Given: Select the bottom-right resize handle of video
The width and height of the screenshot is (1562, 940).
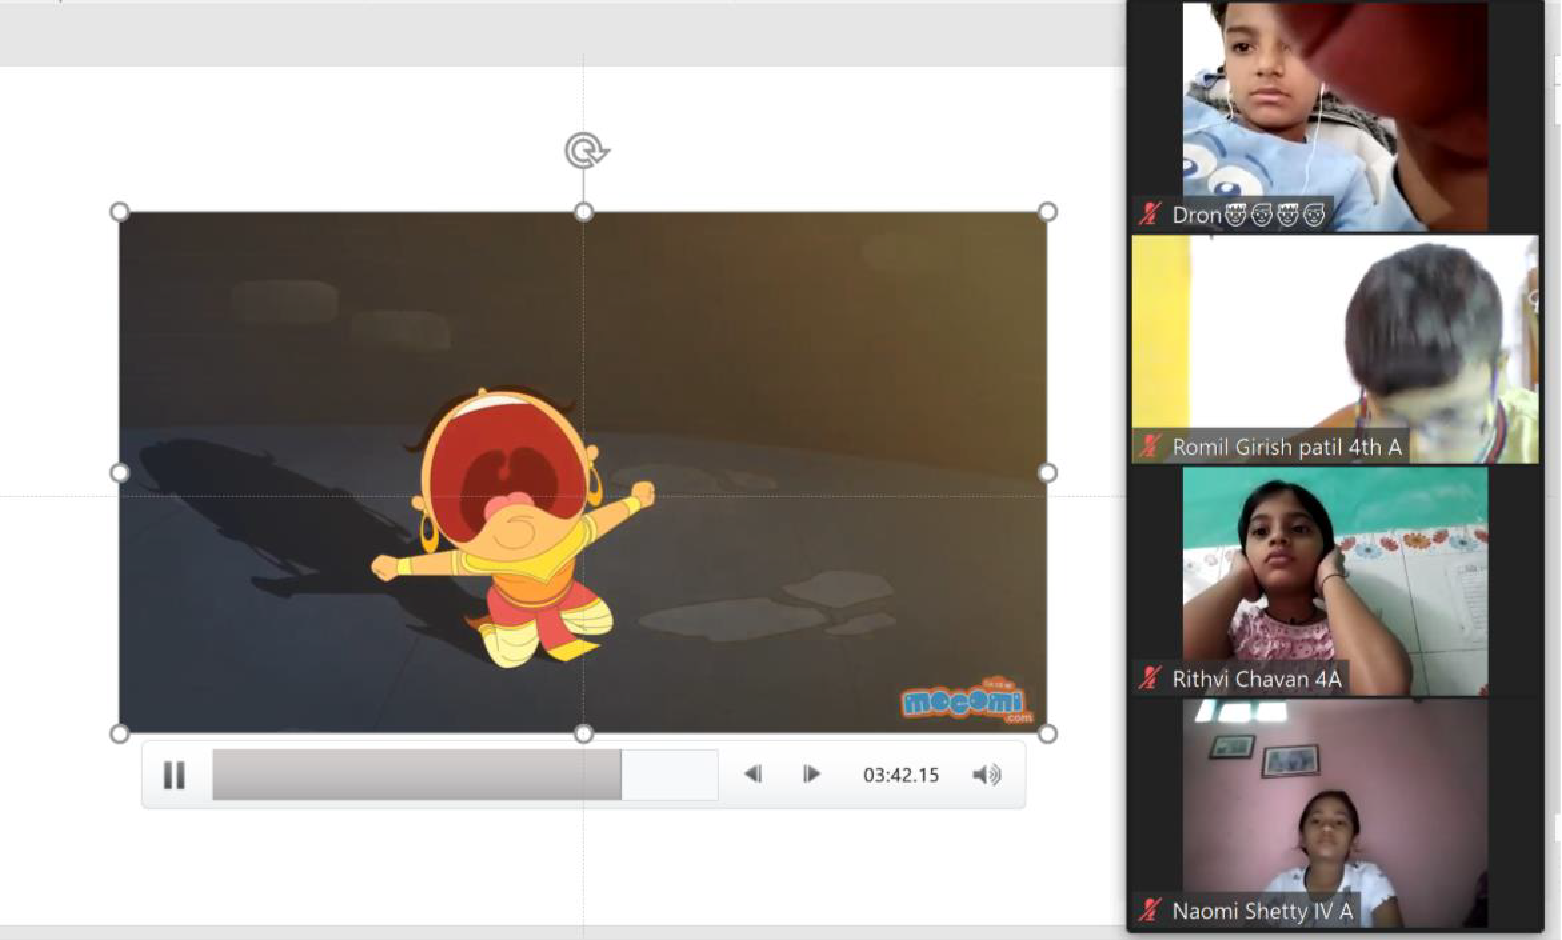Looking at the screenshot, I should (1047, 734).
